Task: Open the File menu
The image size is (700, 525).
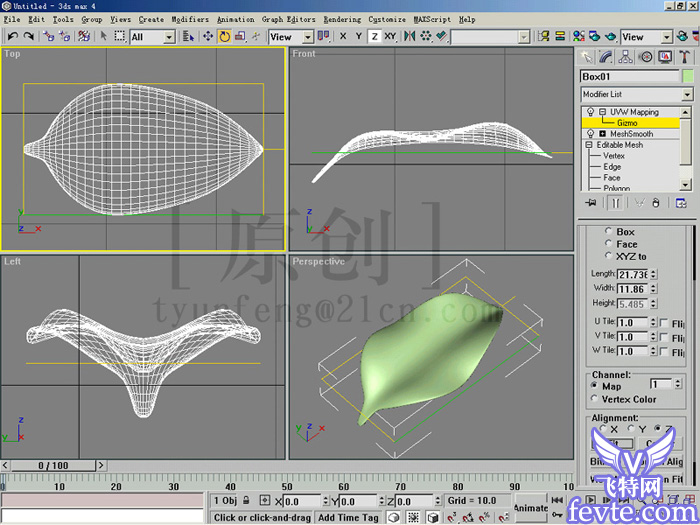Action: coord(12,19)
